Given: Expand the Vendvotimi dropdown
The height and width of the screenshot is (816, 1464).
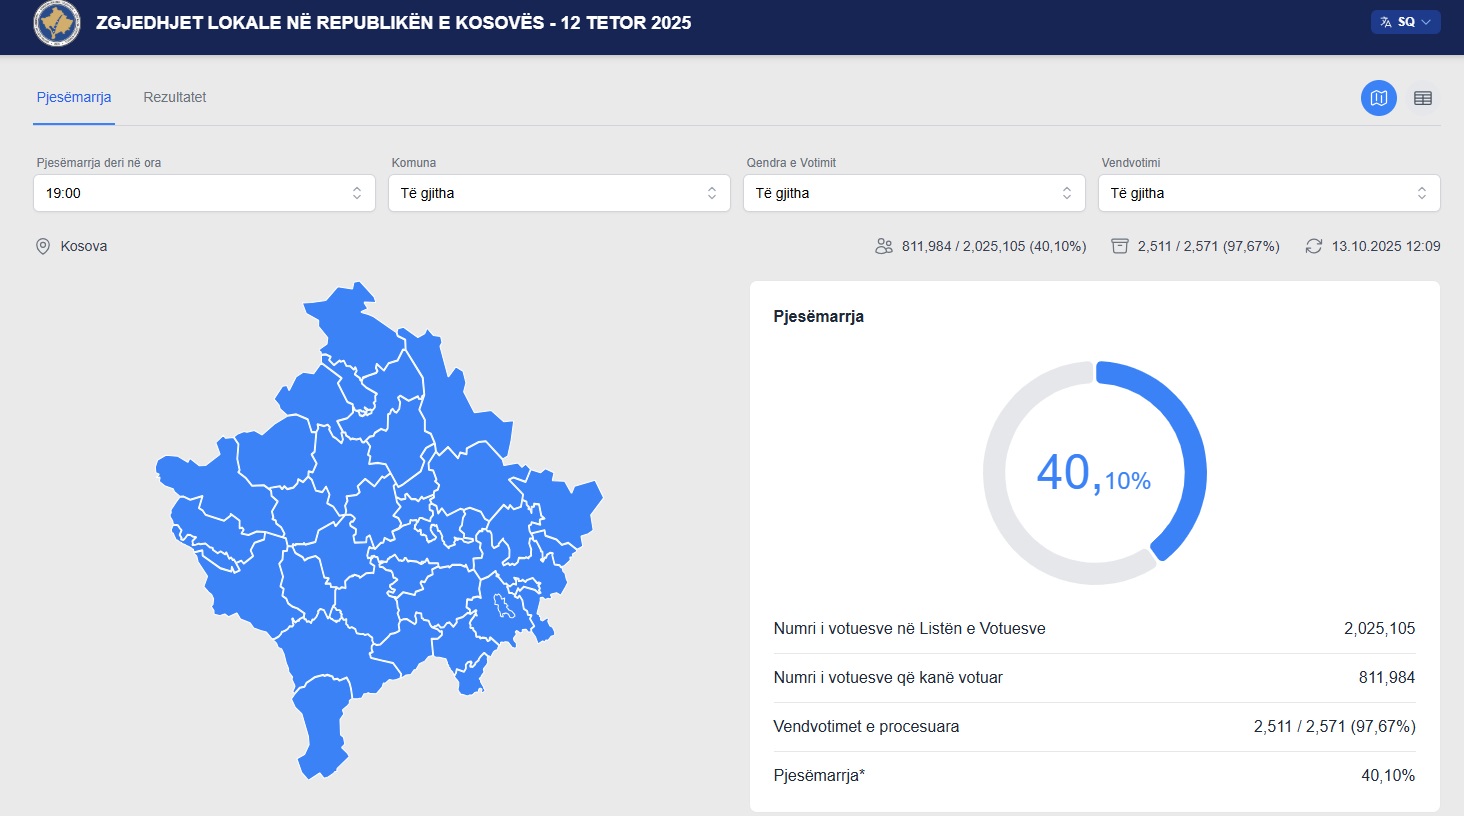Looking at the screenshot, I should click(1269, 193).
